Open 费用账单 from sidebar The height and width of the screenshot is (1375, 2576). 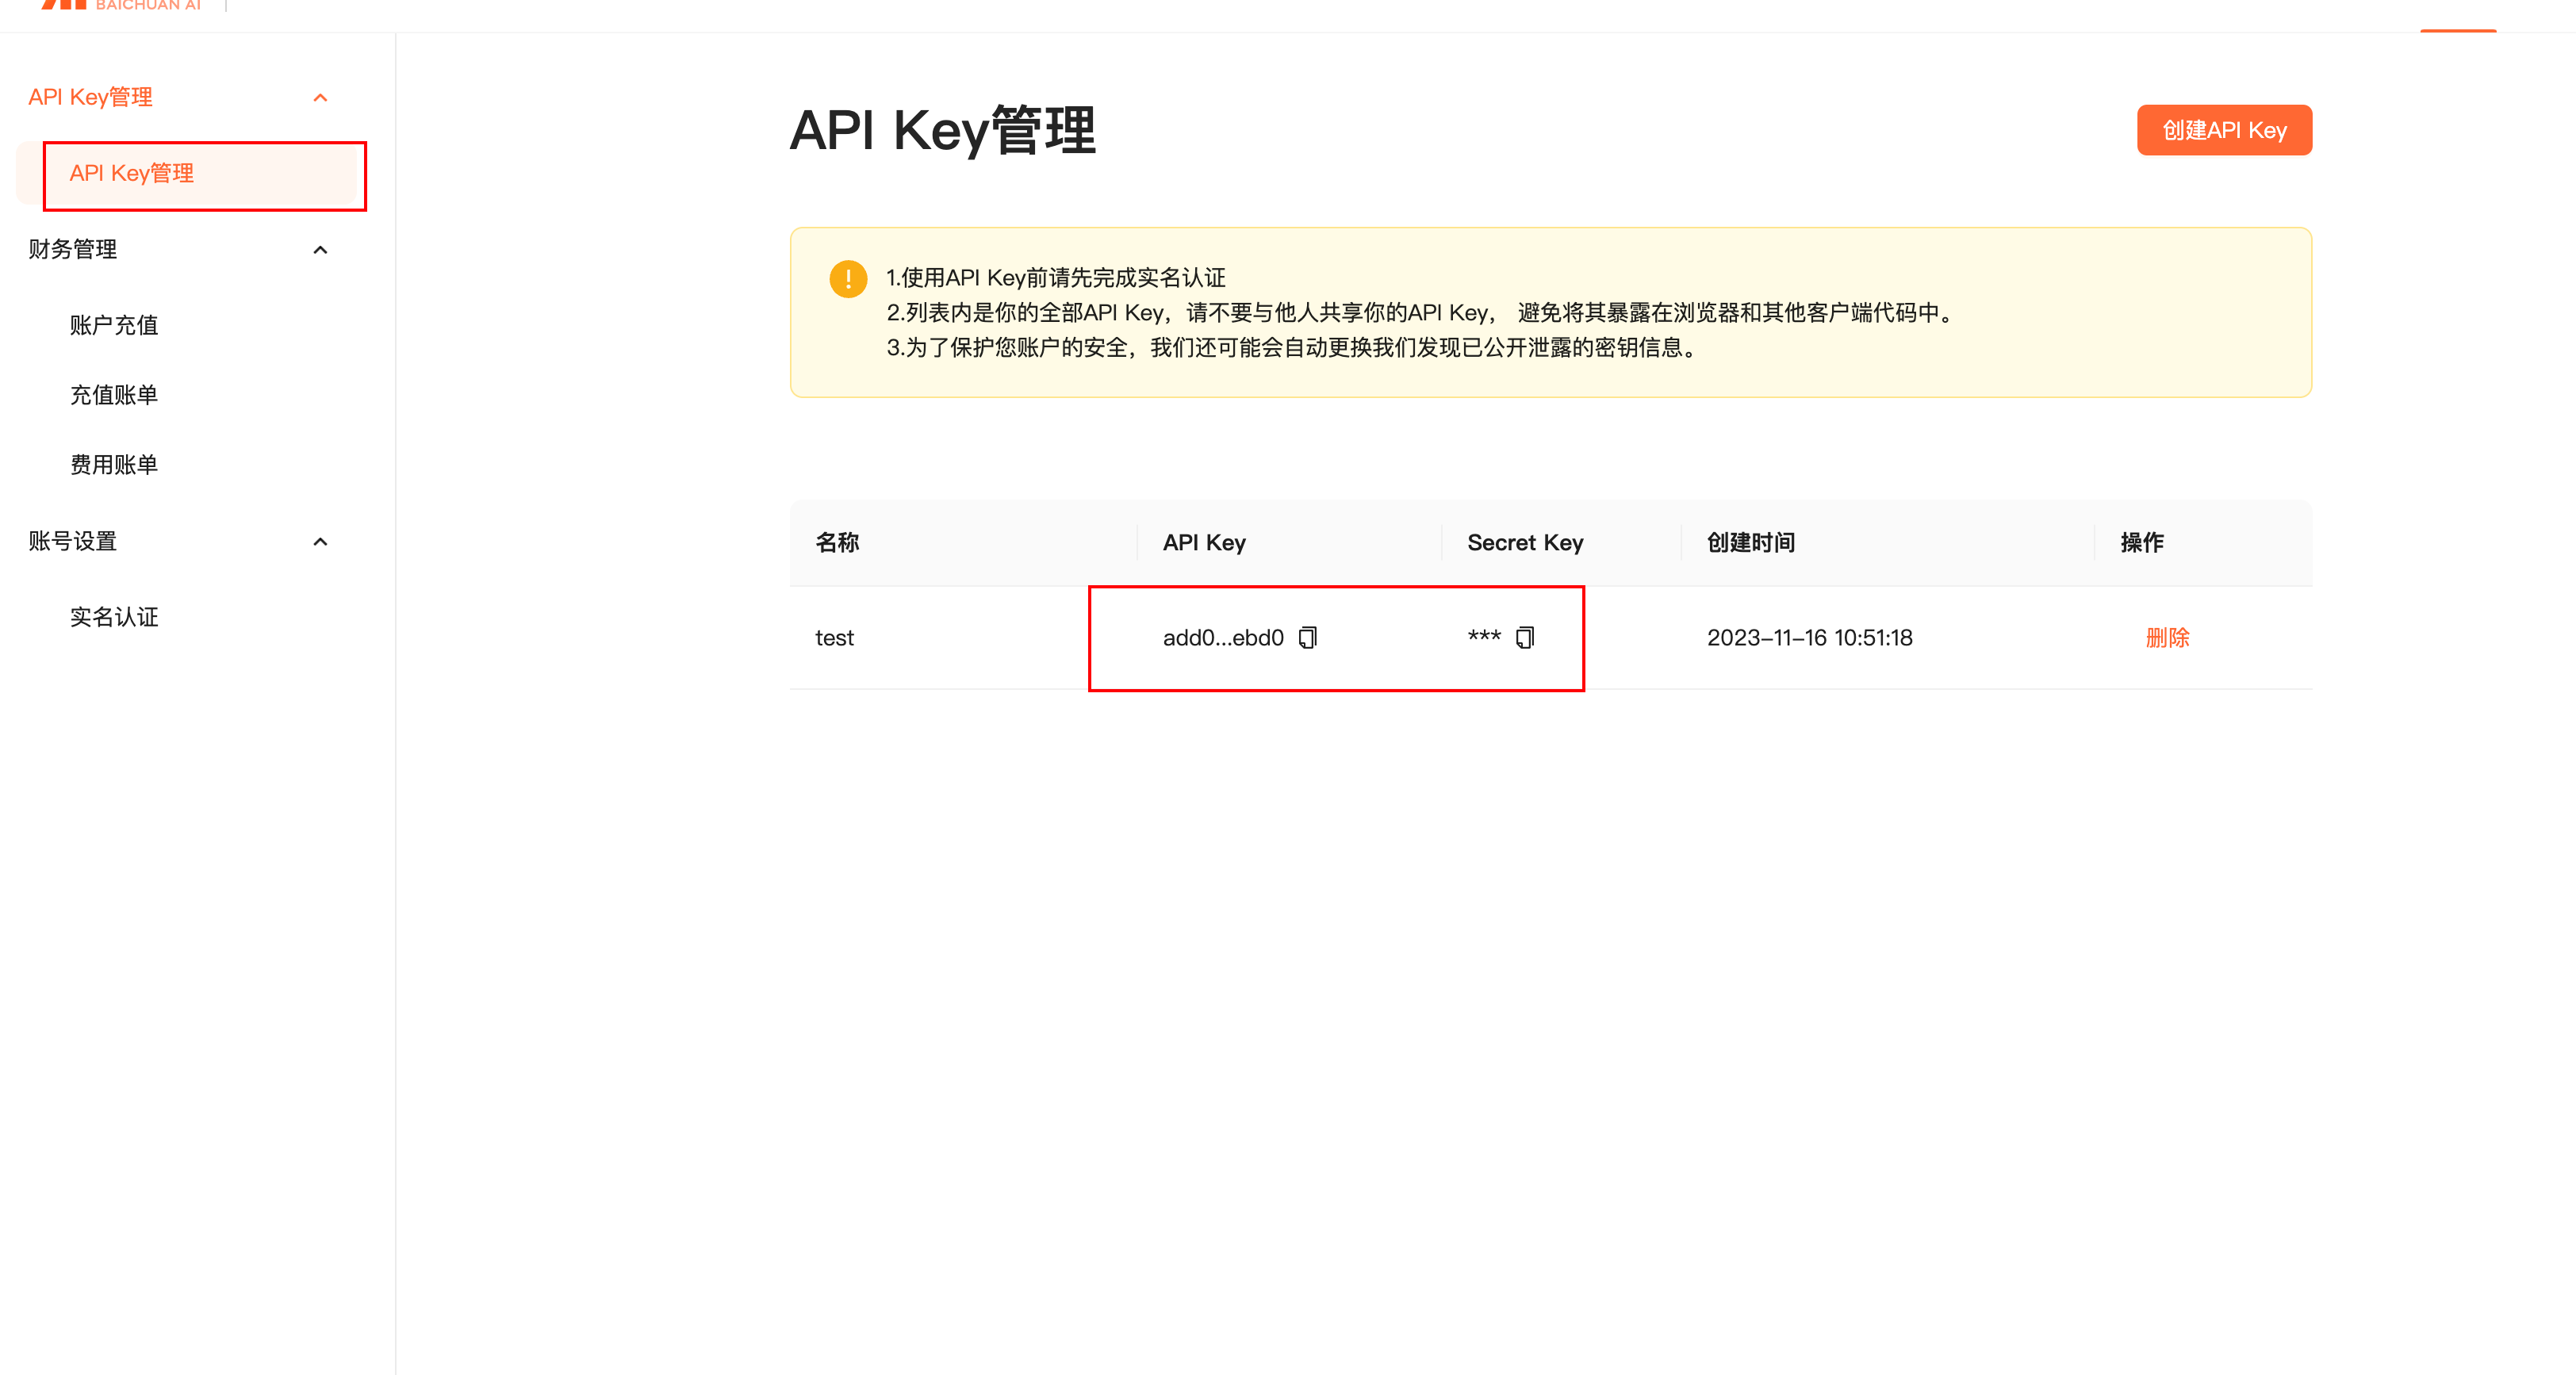[114, 465]
